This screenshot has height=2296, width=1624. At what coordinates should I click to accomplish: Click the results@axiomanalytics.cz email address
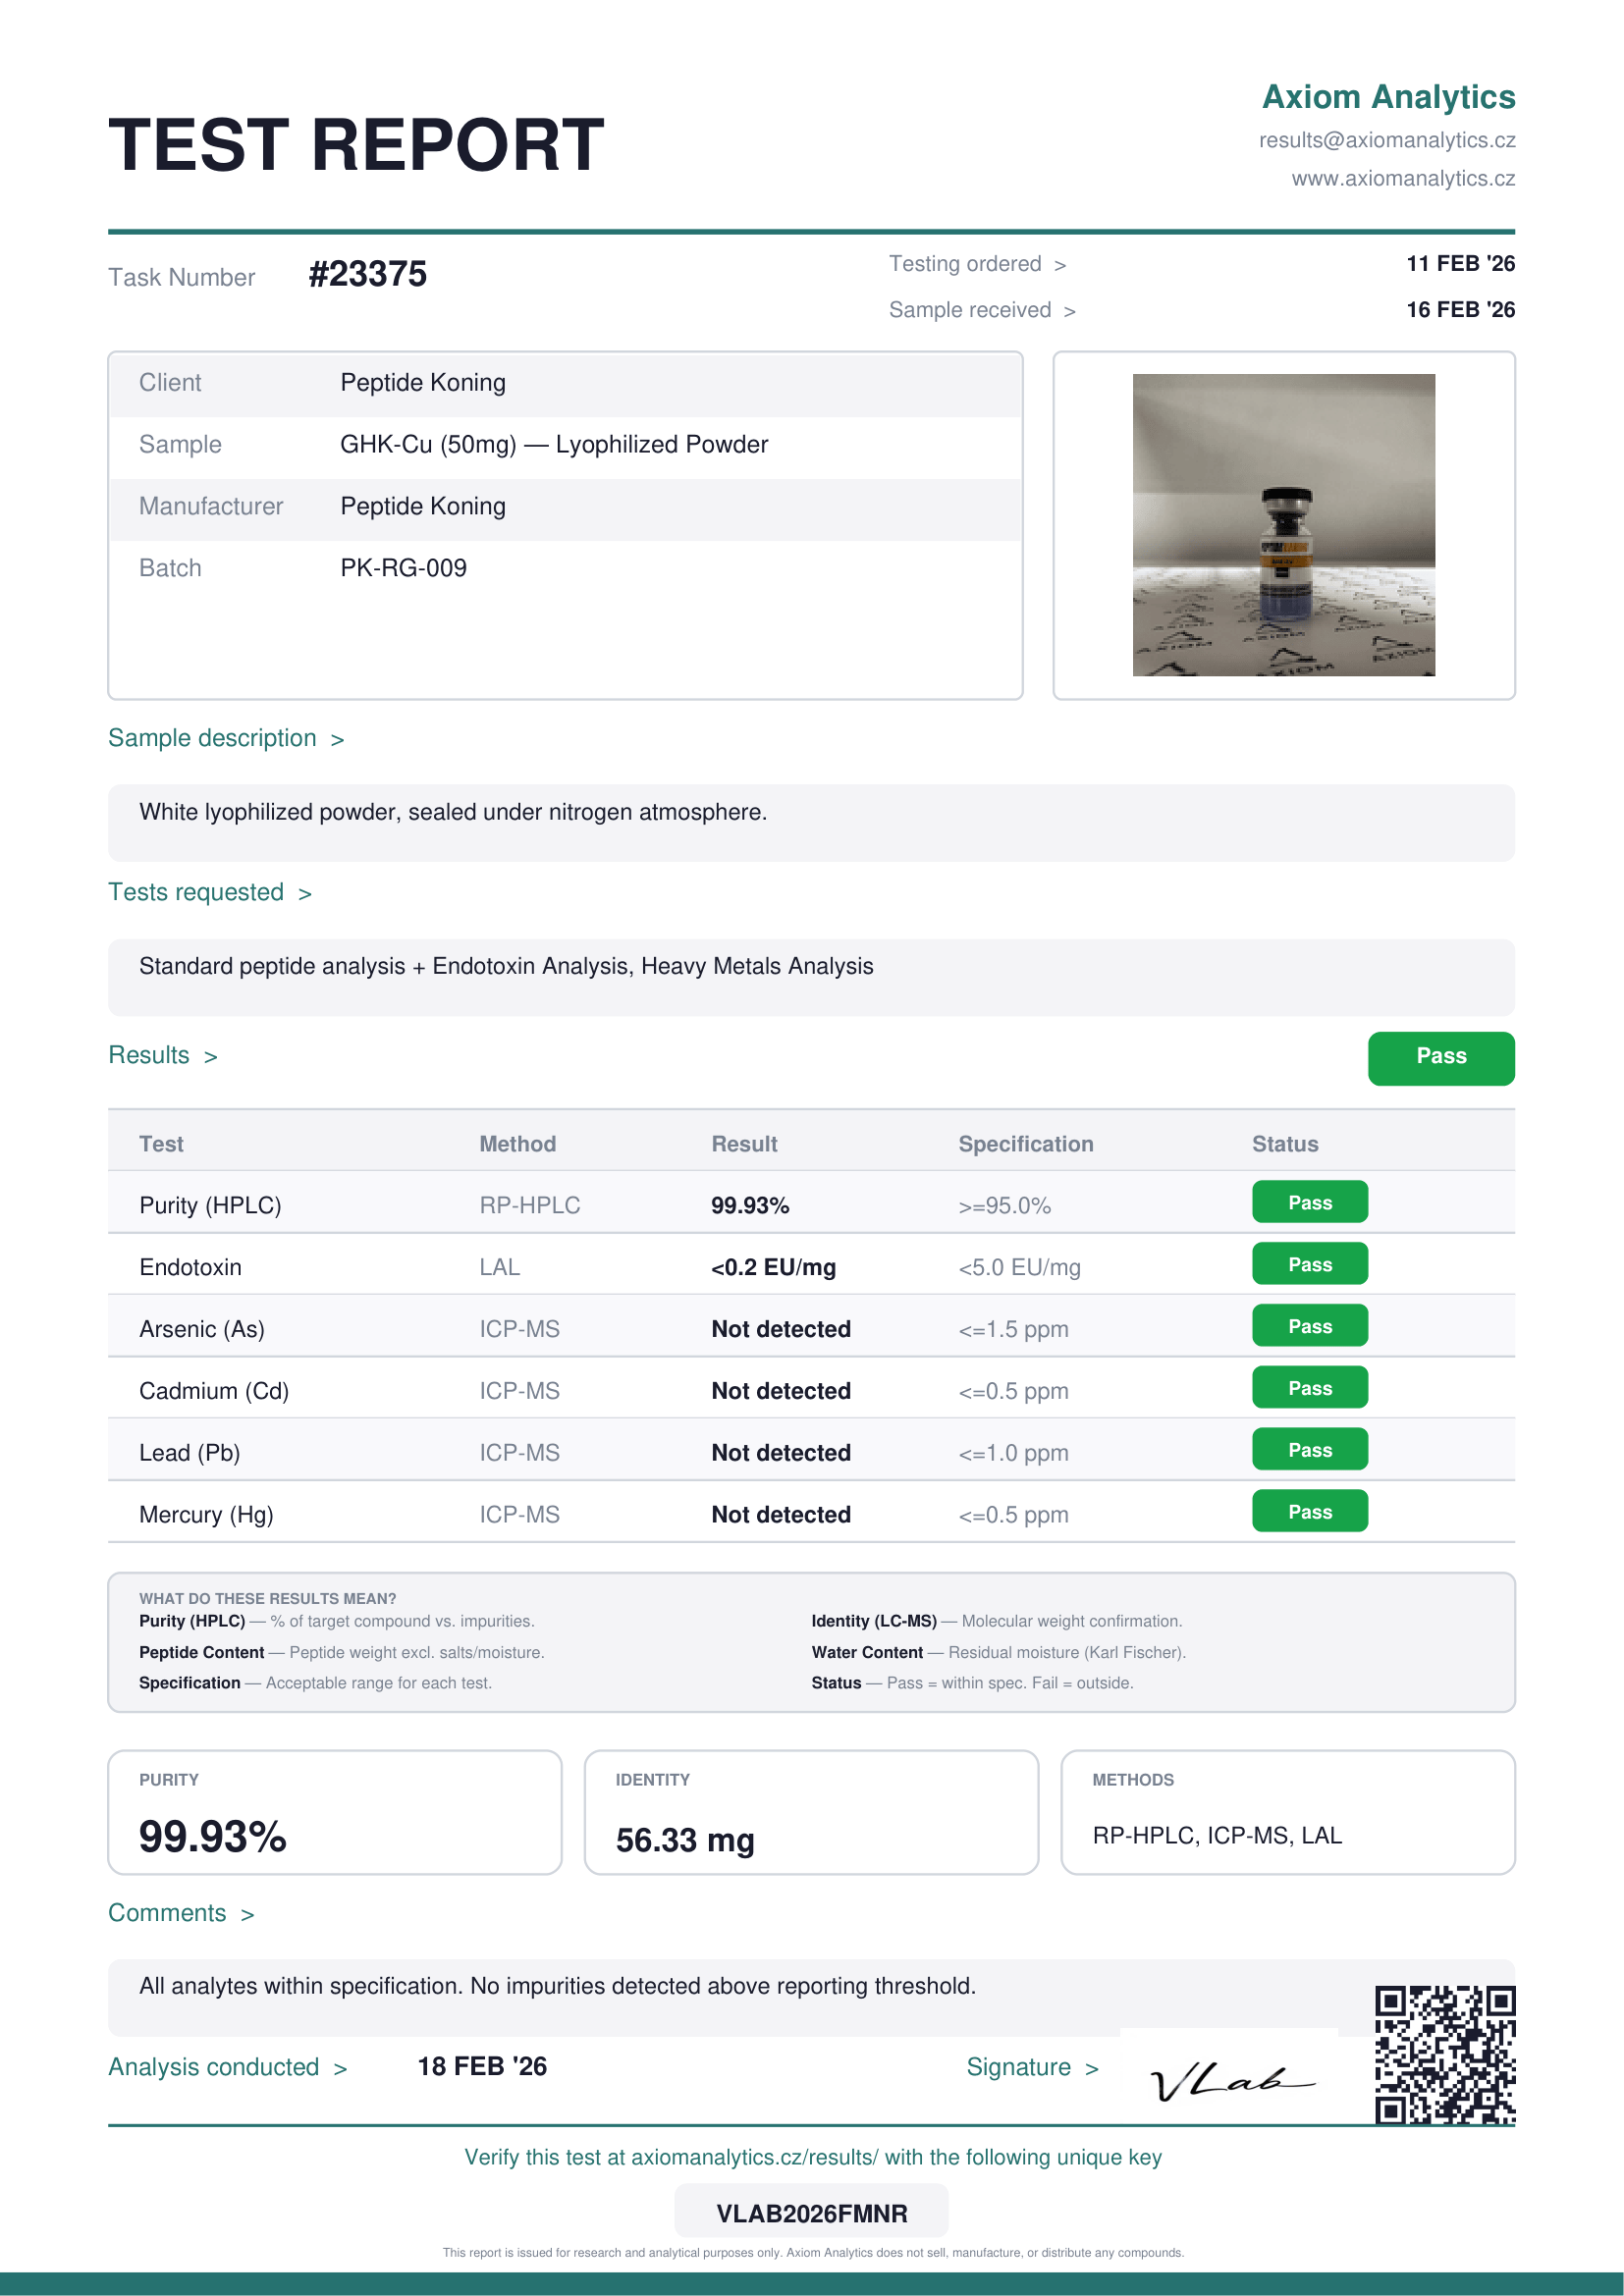(1386, 141)
